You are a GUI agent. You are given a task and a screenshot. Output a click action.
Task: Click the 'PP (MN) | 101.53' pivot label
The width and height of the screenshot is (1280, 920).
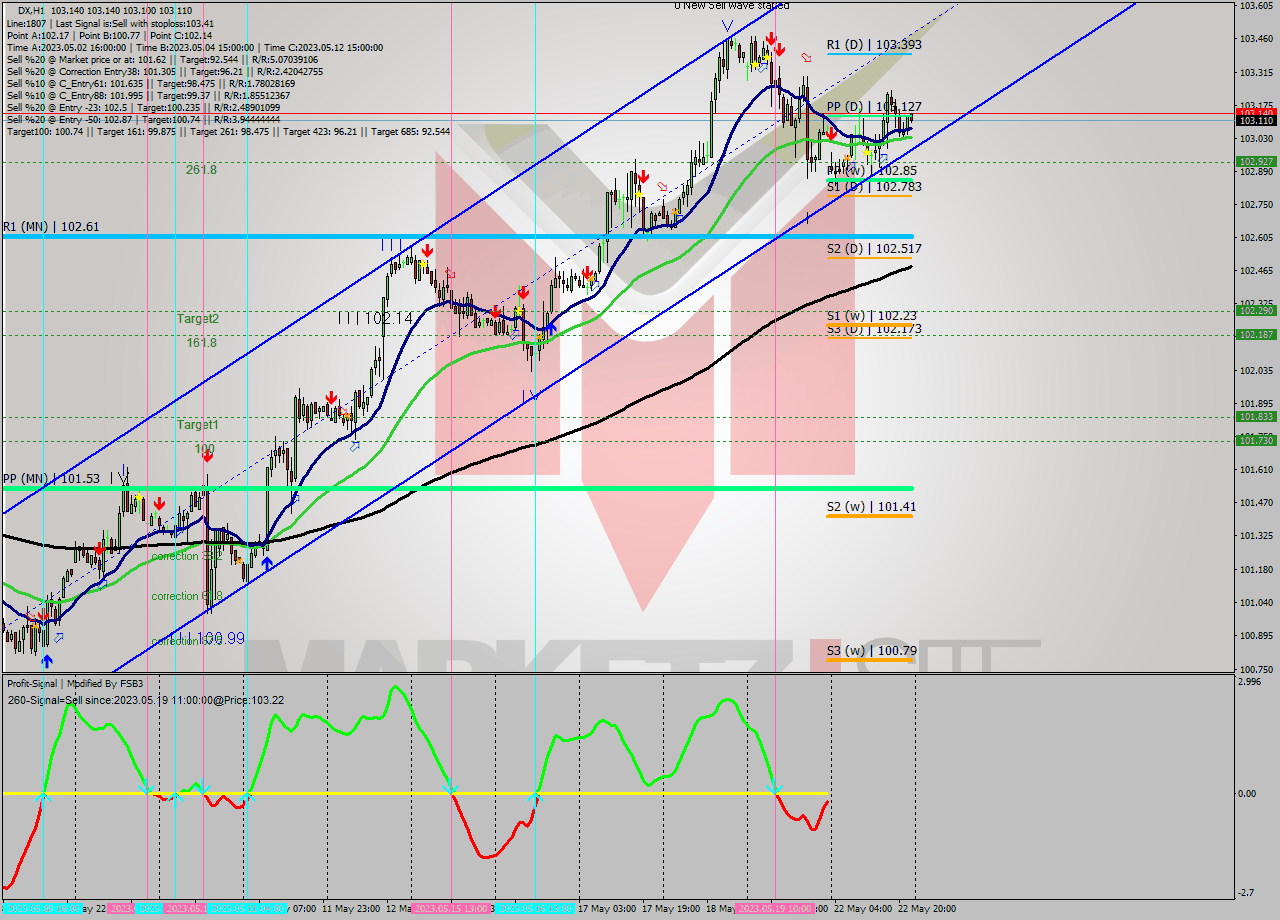tap(51, 479)
